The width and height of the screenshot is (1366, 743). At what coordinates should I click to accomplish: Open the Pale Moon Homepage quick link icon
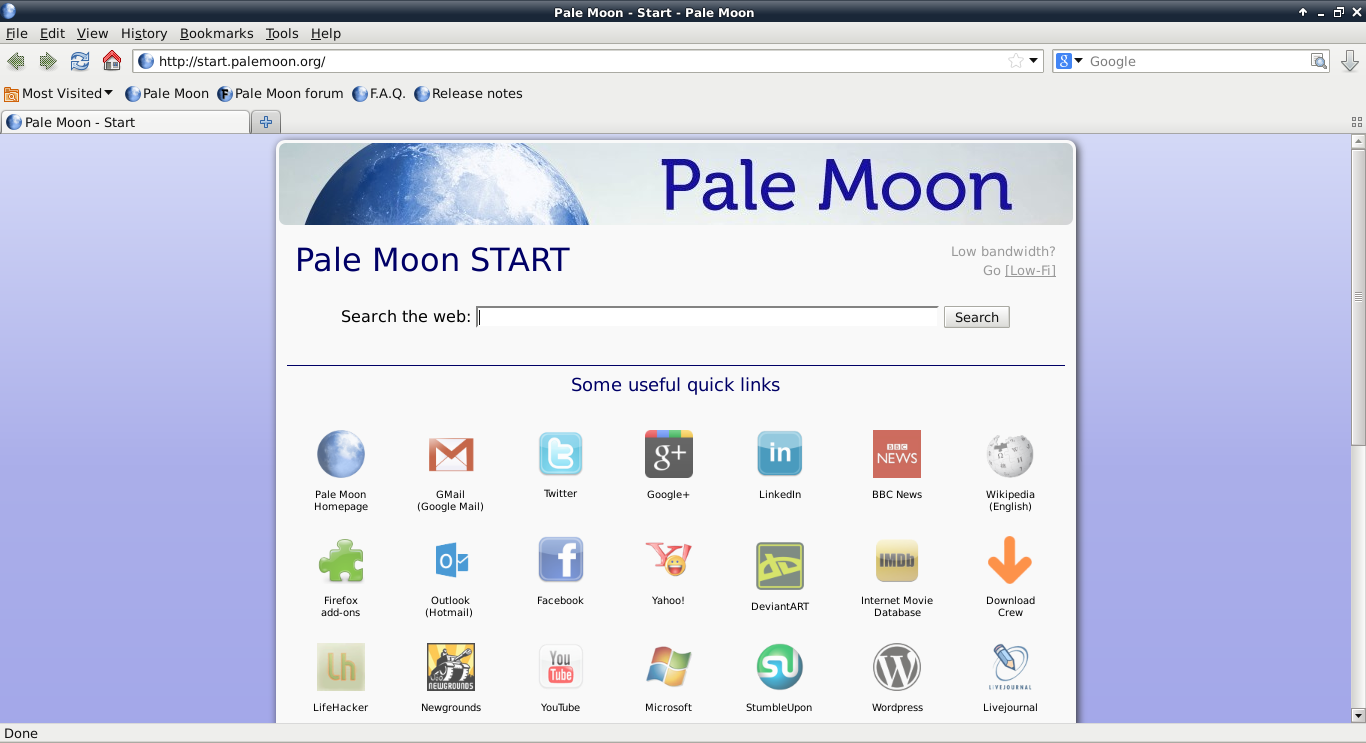pos(341,455)
